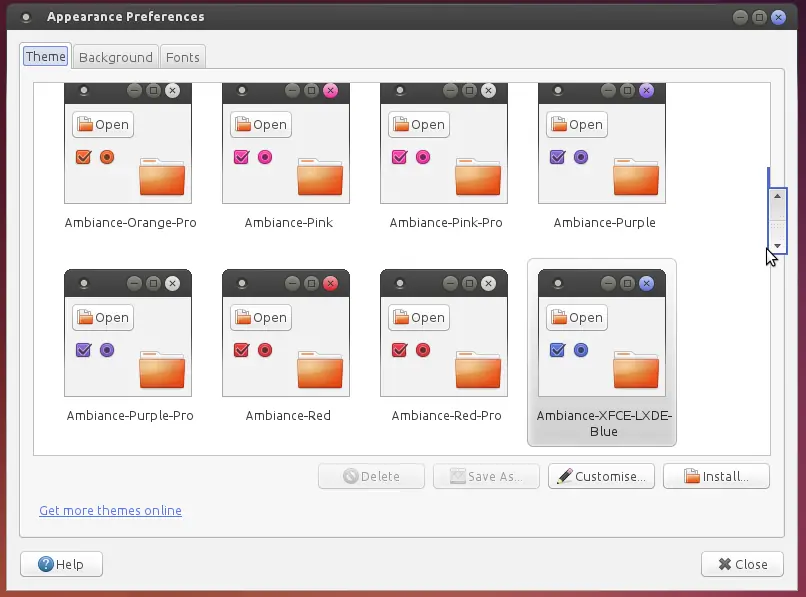Click orange checkbox in Ambiance-Orange-Pro preview

click(83, 157)
